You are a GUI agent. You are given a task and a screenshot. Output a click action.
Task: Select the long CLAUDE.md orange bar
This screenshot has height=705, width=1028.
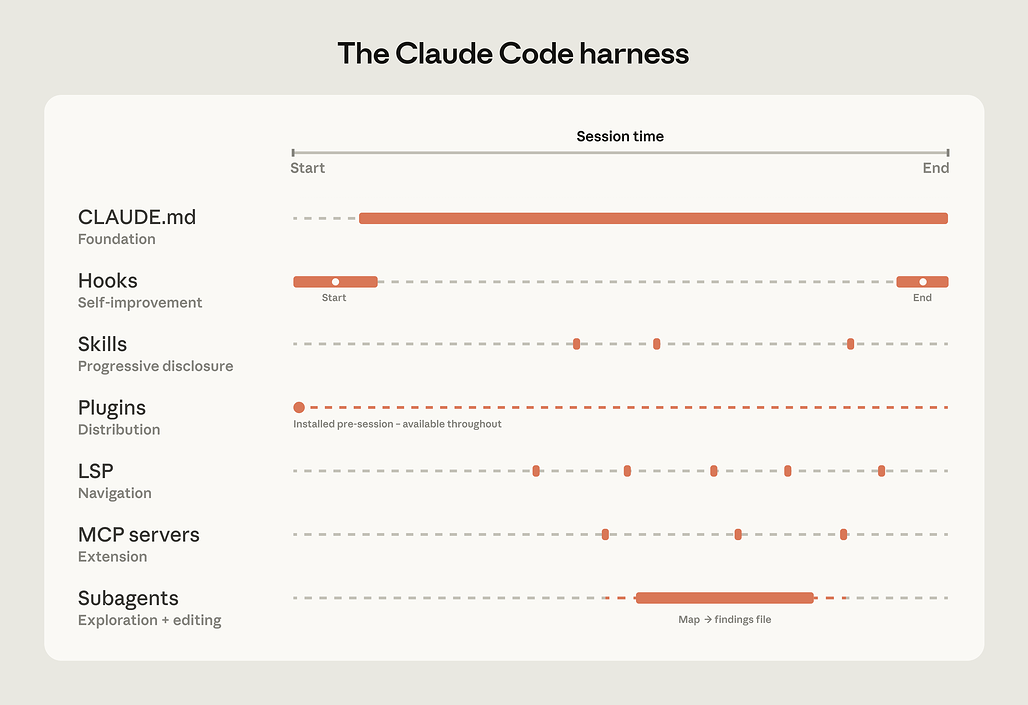click(653, 218)
